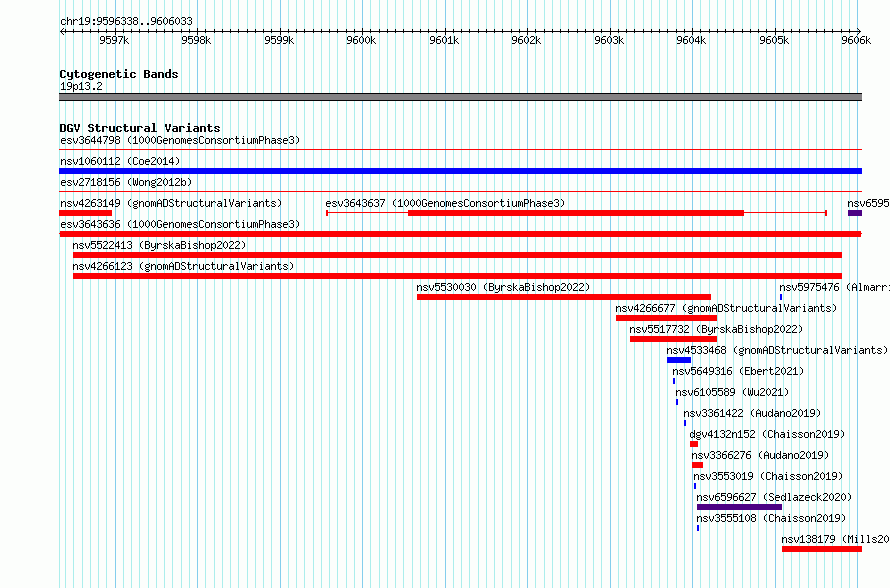Open the DGV Structural Variants track title
The image size is (890, 588).
(x=140, y=128)
